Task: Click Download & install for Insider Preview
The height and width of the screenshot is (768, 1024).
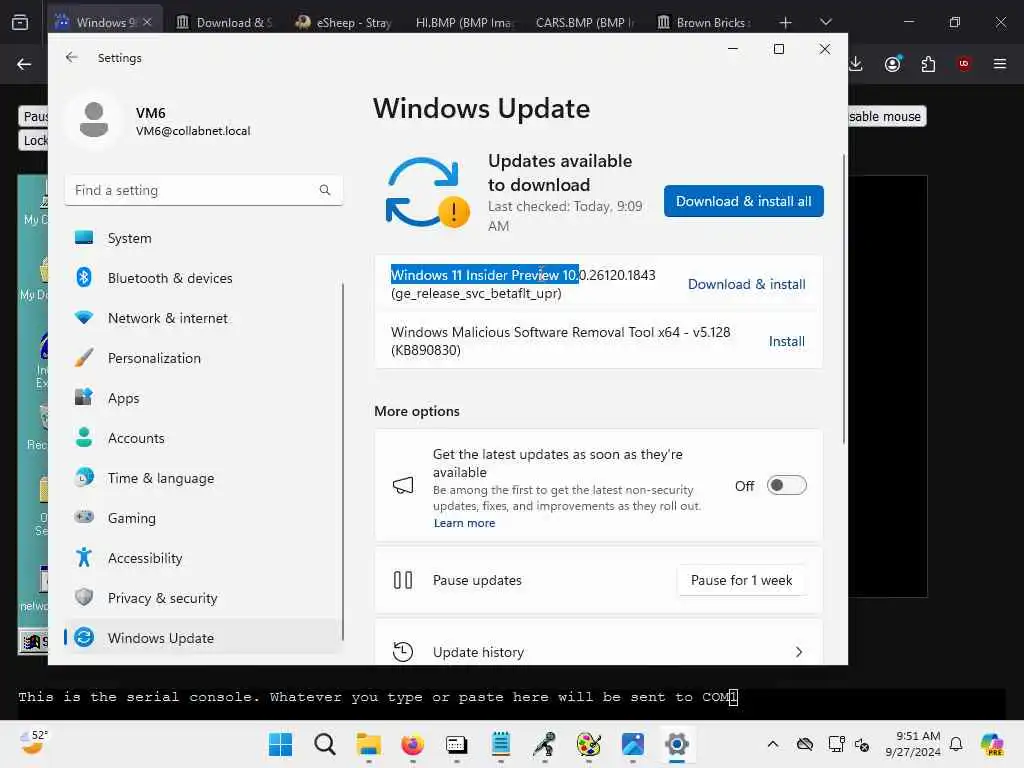Action: 746,284
